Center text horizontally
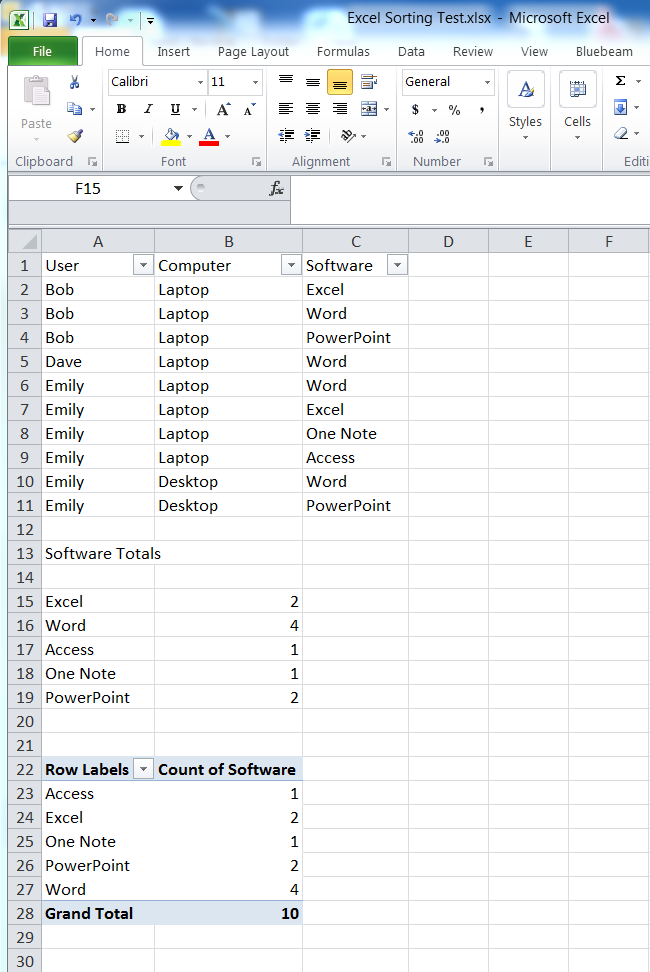 tap(313, 109)
